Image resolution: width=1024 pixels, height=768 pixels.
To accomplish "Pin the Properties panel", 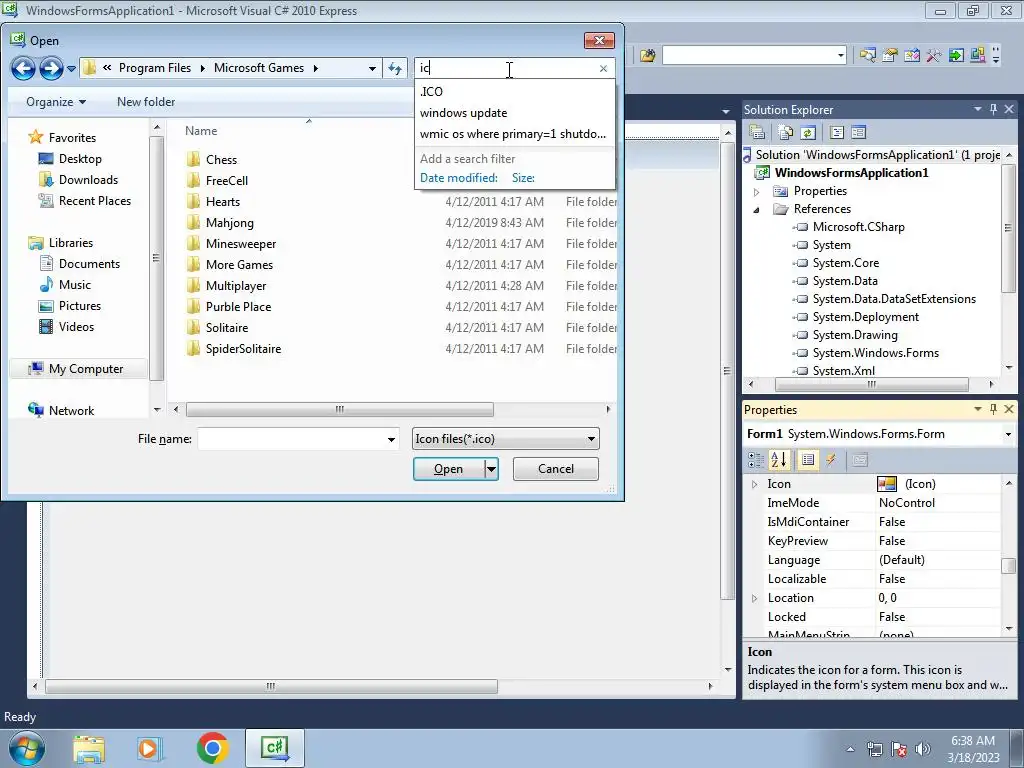I will [x=993, y=409].
